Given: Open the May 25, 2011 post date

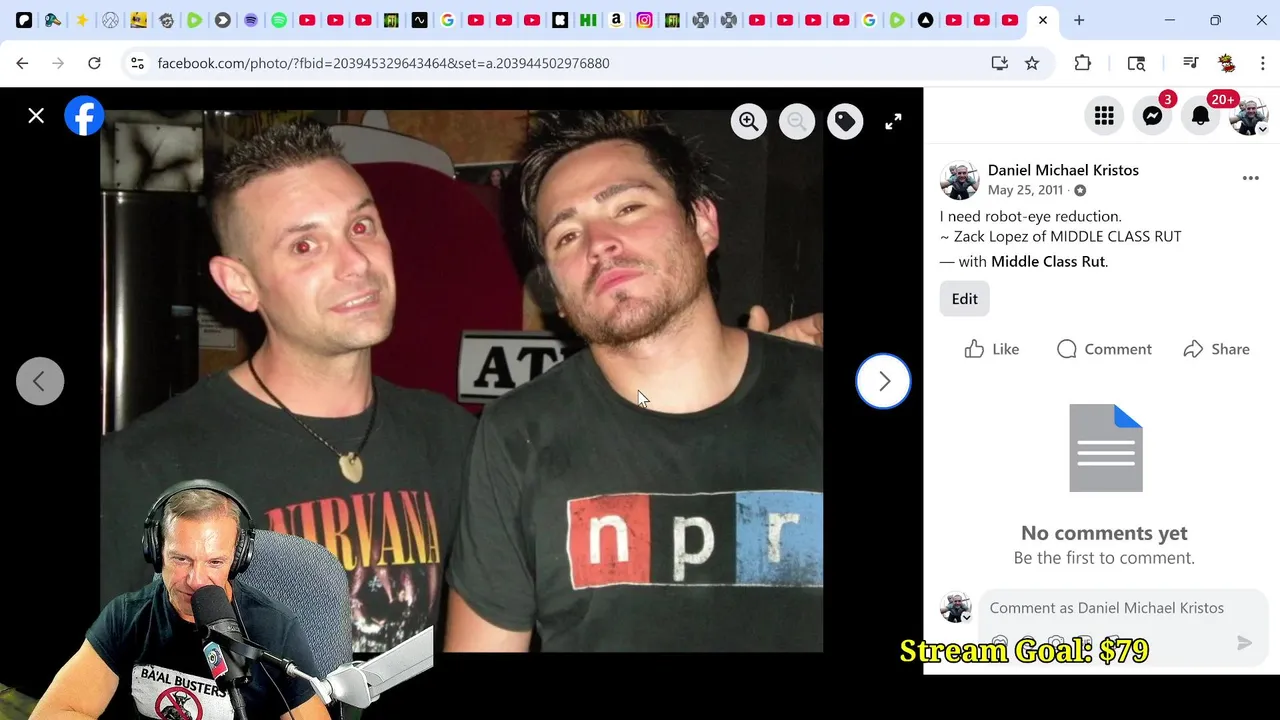Looking at the screenshot, I should (1025, 190).
